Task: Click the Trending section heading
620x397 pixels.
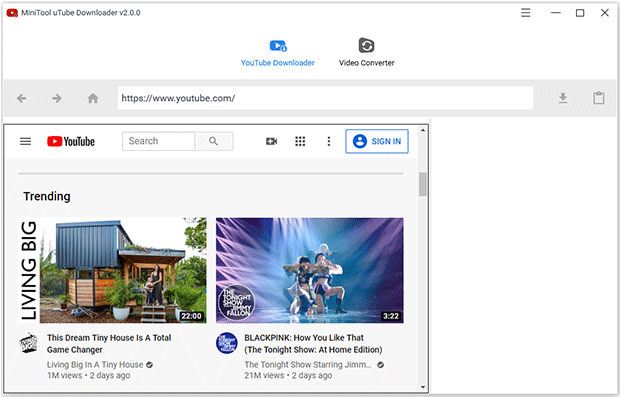Action: 47,196
